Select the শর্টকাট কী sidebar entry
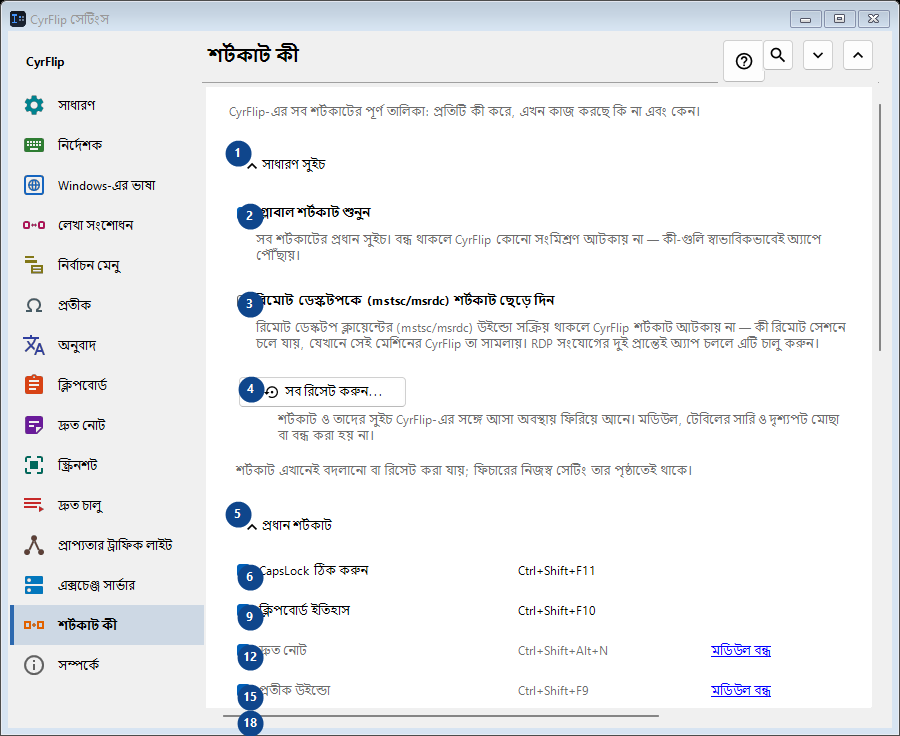This screenshot has height=736, width=900. (107, 625)
